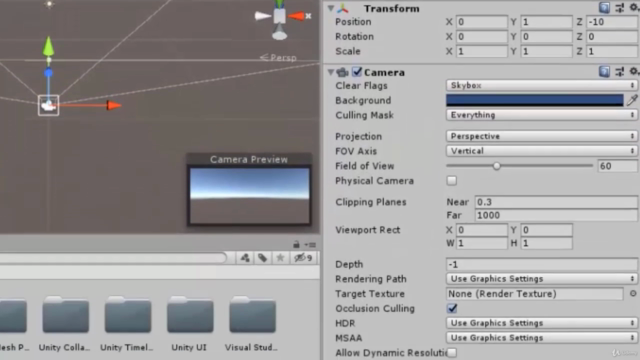The image size is (640, 360).
Task: Click the scene gizmo center cube
Action: coord(280,16)
